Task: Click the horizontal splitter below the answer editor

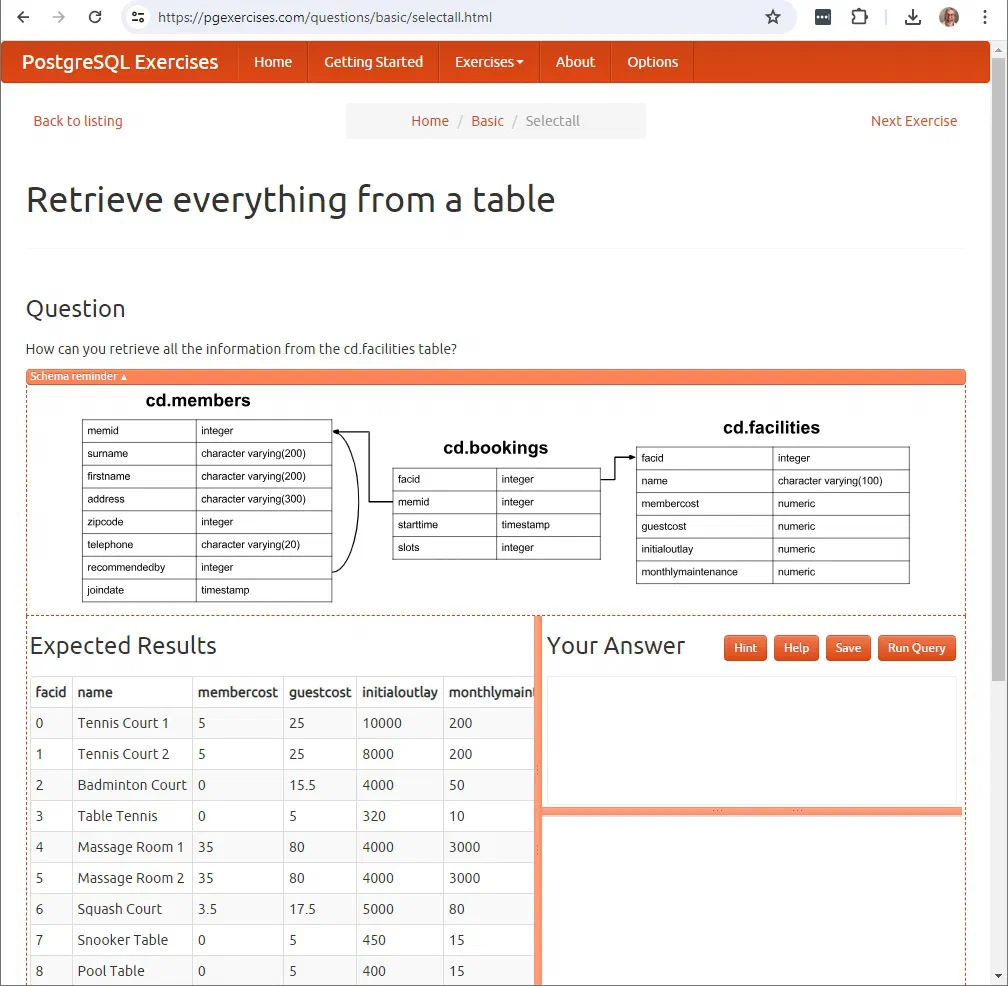Action: tap(752, 811)
